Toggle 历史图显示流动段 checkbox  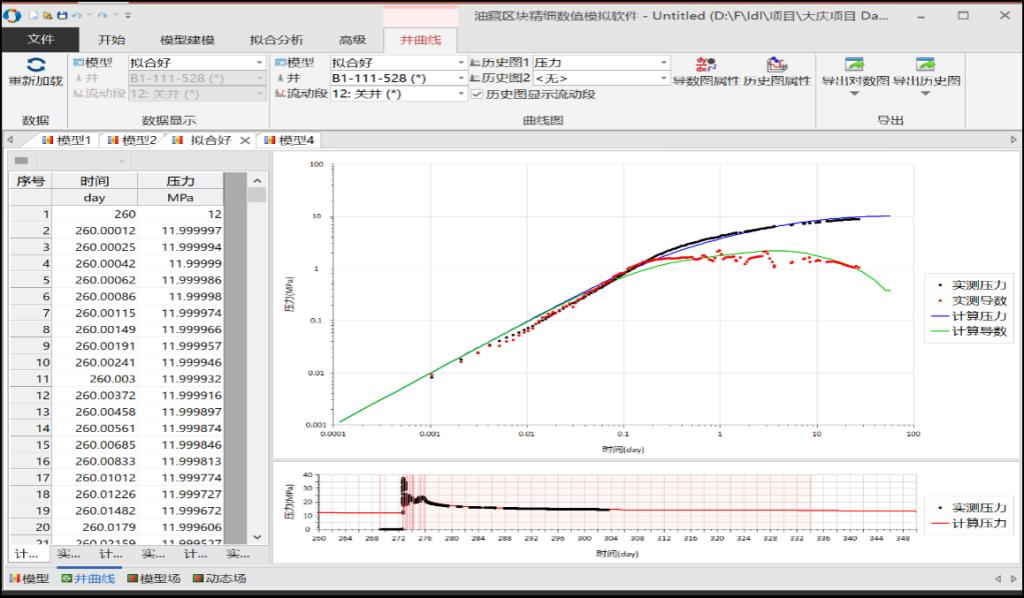(x=477, y=94)
